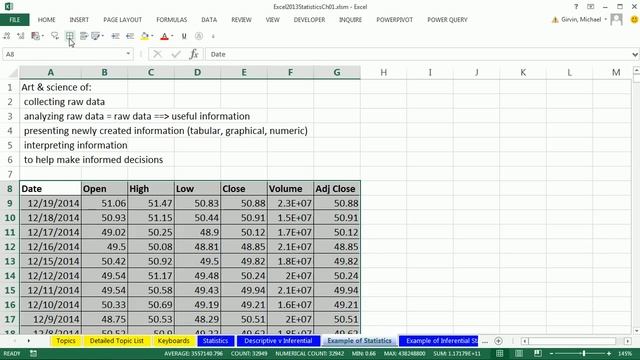The height and width of the screenshot is (360, 640).
Task: Click the smiley feedback icon
Action: coord(634,19)
